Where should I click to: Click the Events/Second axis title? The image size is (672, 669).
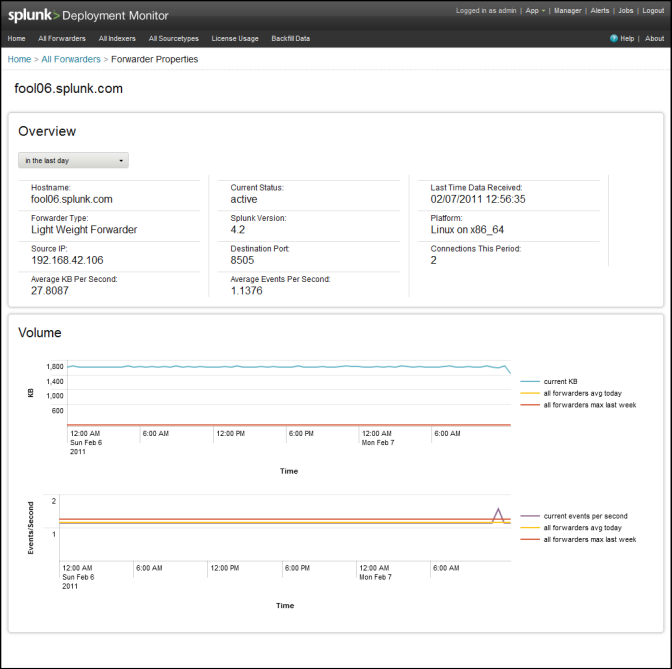pos(30,528)
